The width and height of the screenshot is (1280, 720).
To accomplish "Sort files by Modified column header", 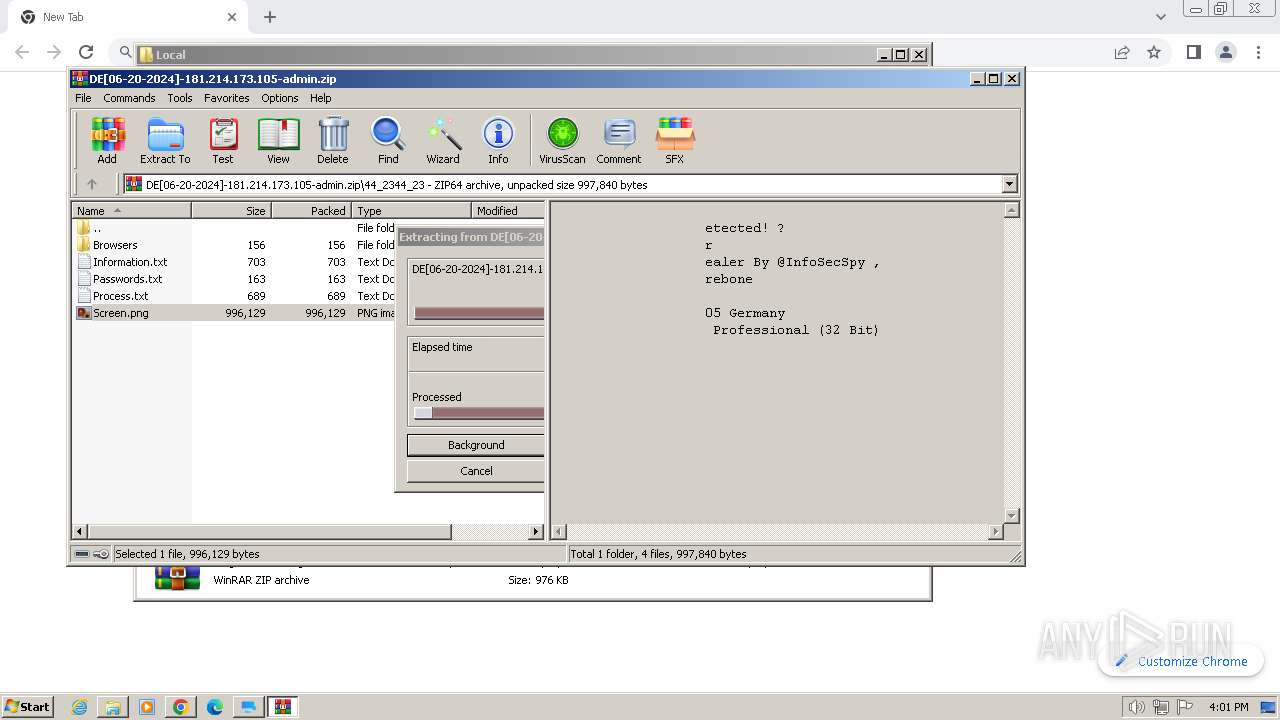I will point(508,211).
